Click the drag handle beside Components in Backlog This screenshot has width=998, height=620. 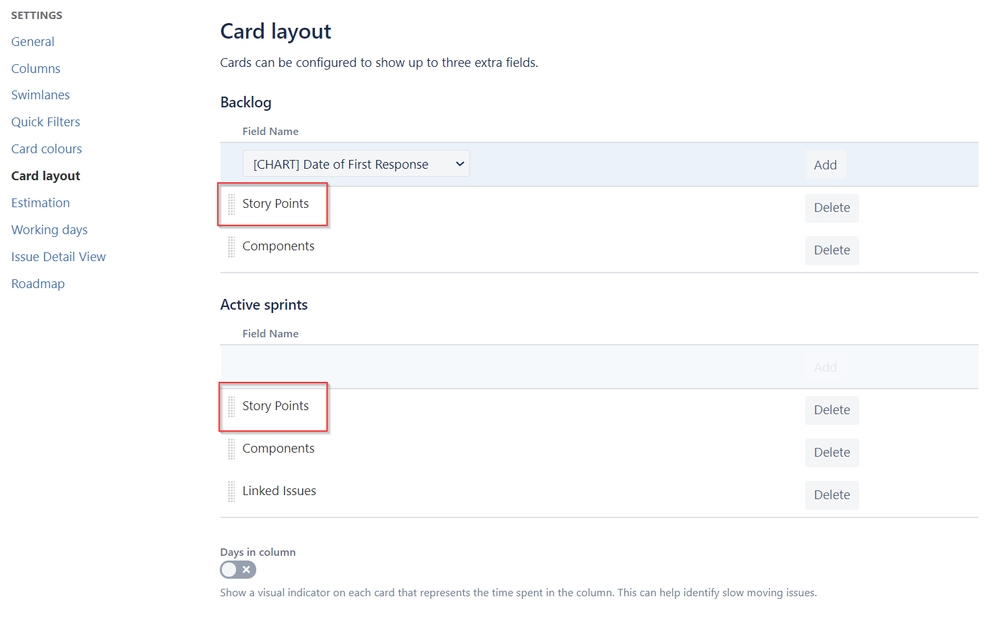pyautogui.click(x=231, y=245)
